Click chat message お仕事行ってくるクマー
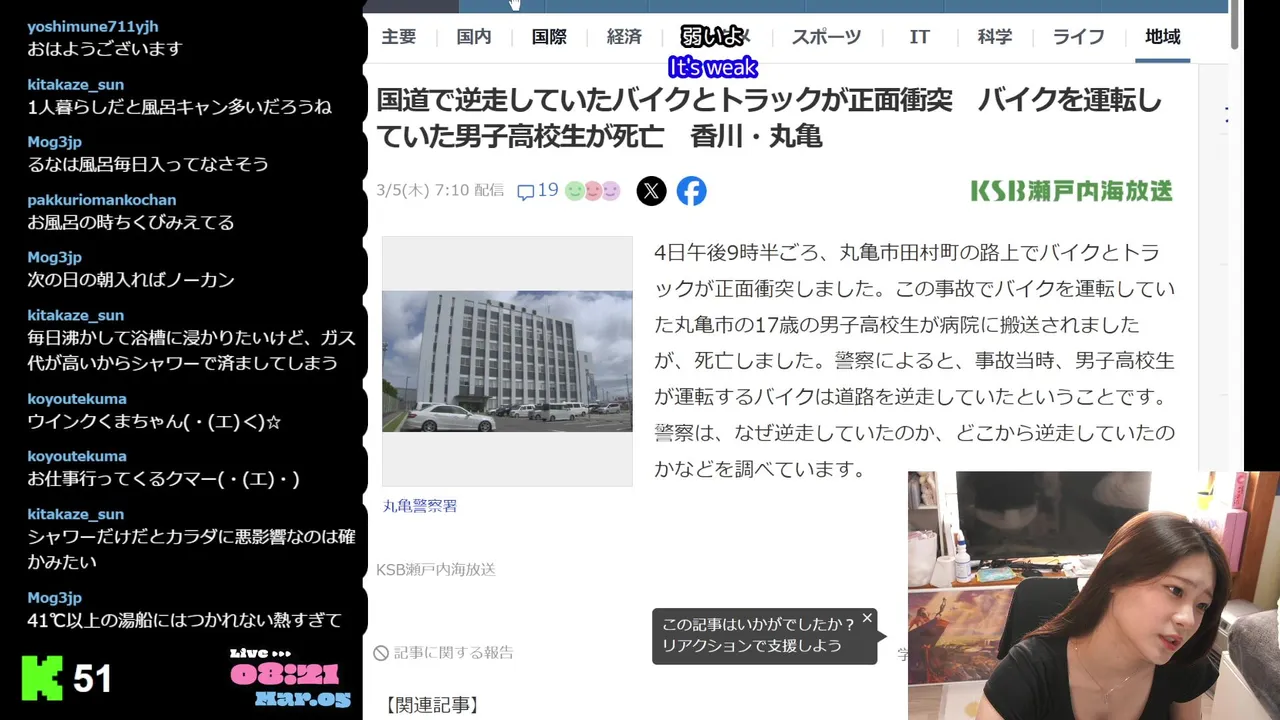1280x720 pixels. click(x=163, y=479)
